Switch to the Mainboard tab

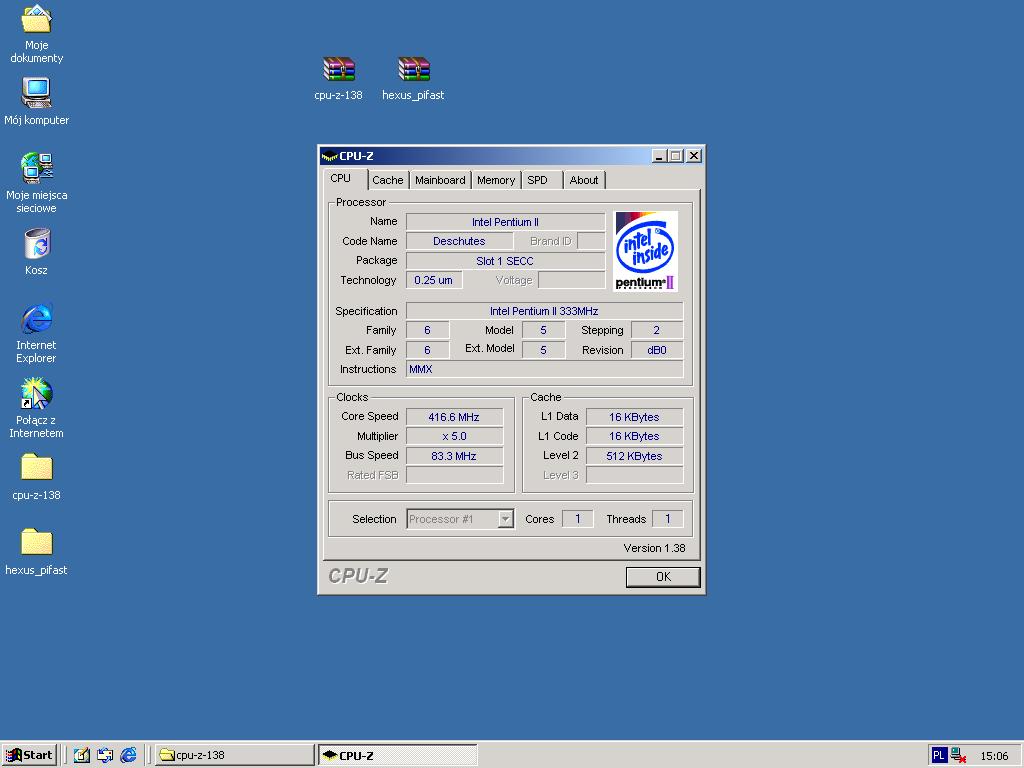point(440,180)
